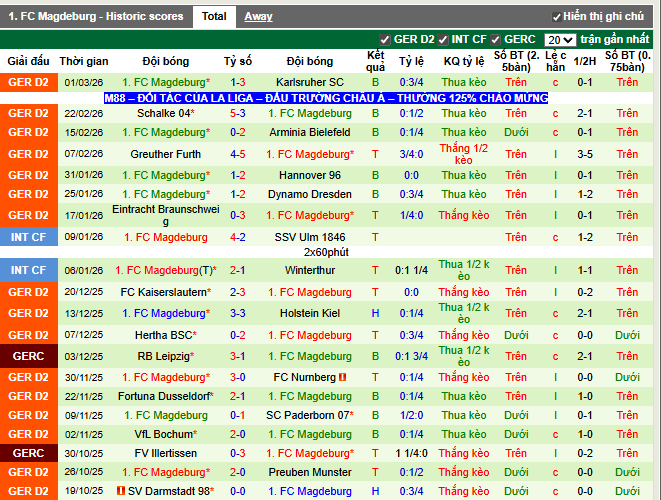Click the Thắng 1/2 kèo result cell
The image size is (661, 500).
[464, 154]
